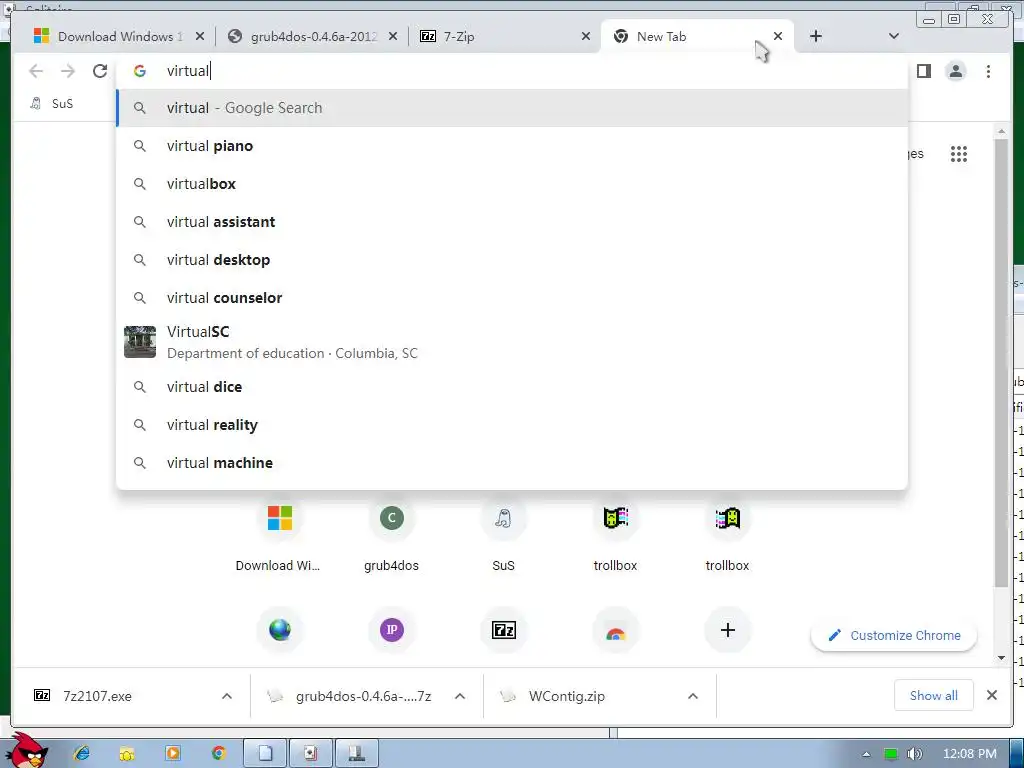
Task: Open the 7z shortcut tile
Action: point(504,630)
